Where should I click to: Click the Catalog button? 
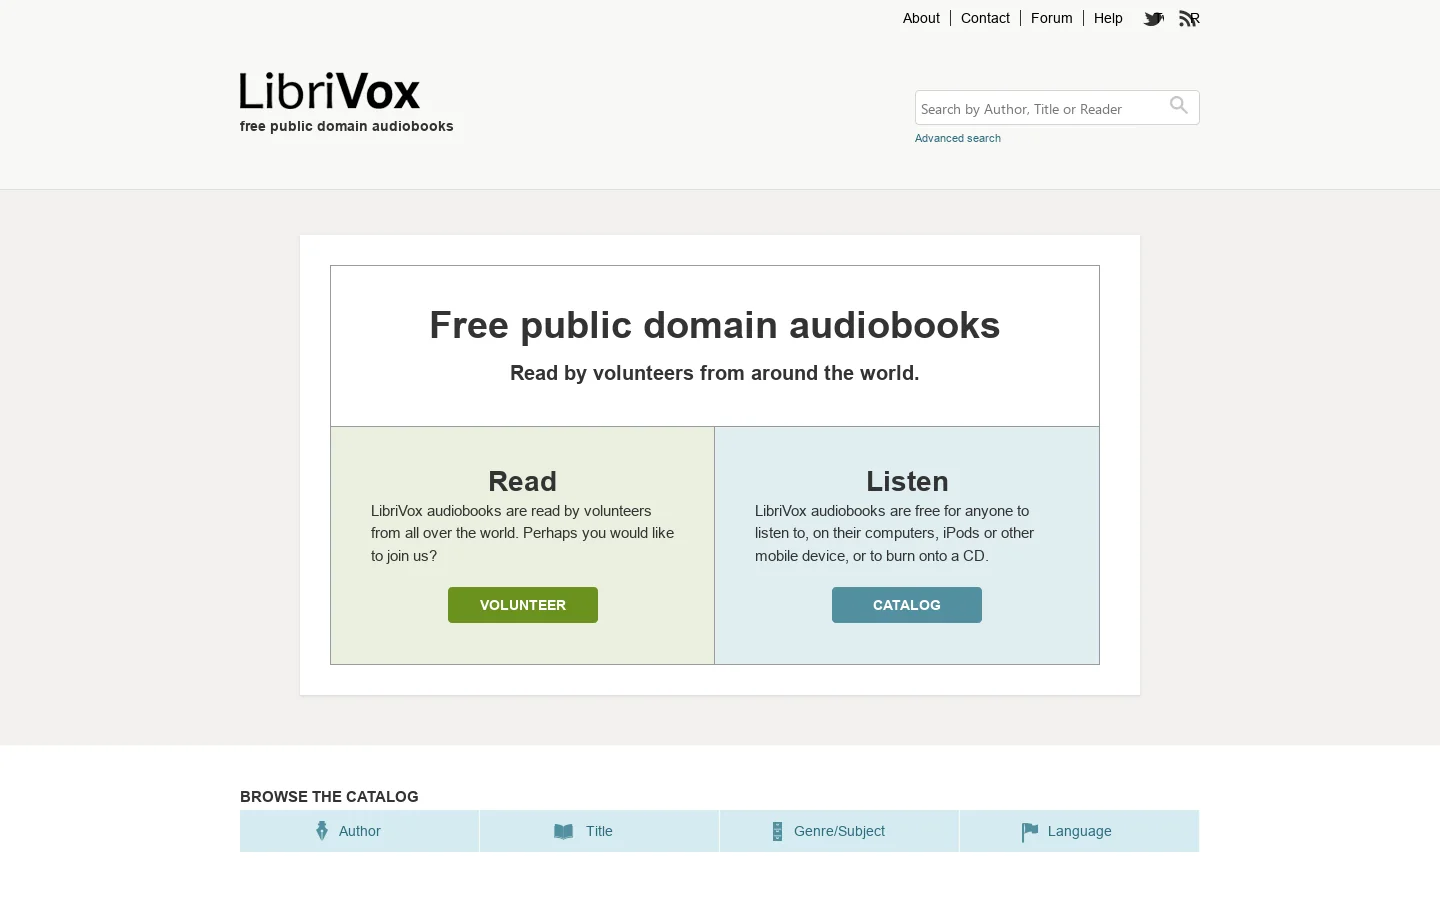[907, 605]
